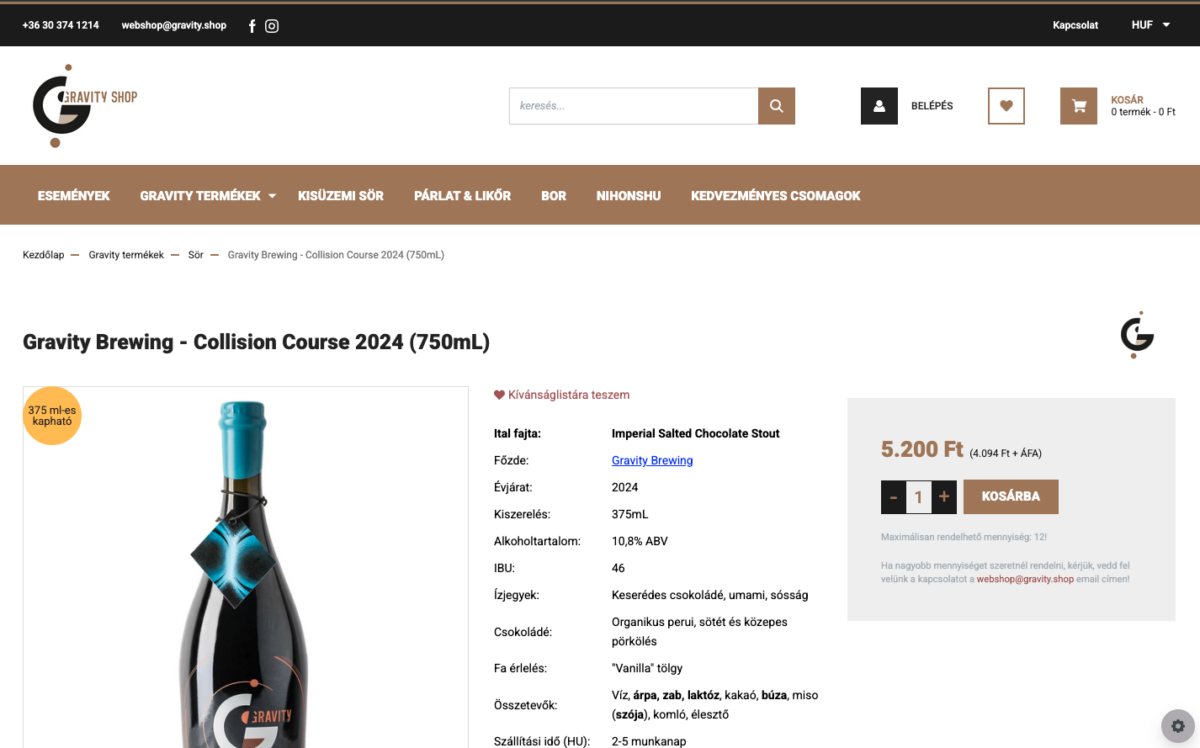This screenshot has height=748, width=1200.
Task: Open wishlist via heart icon button
Action: click(1006, 106)
